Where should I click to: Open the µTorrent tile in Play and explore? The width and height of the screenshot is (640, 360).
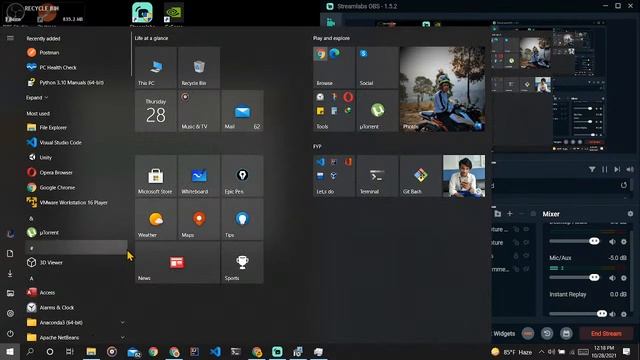click(x=377, y=111)
